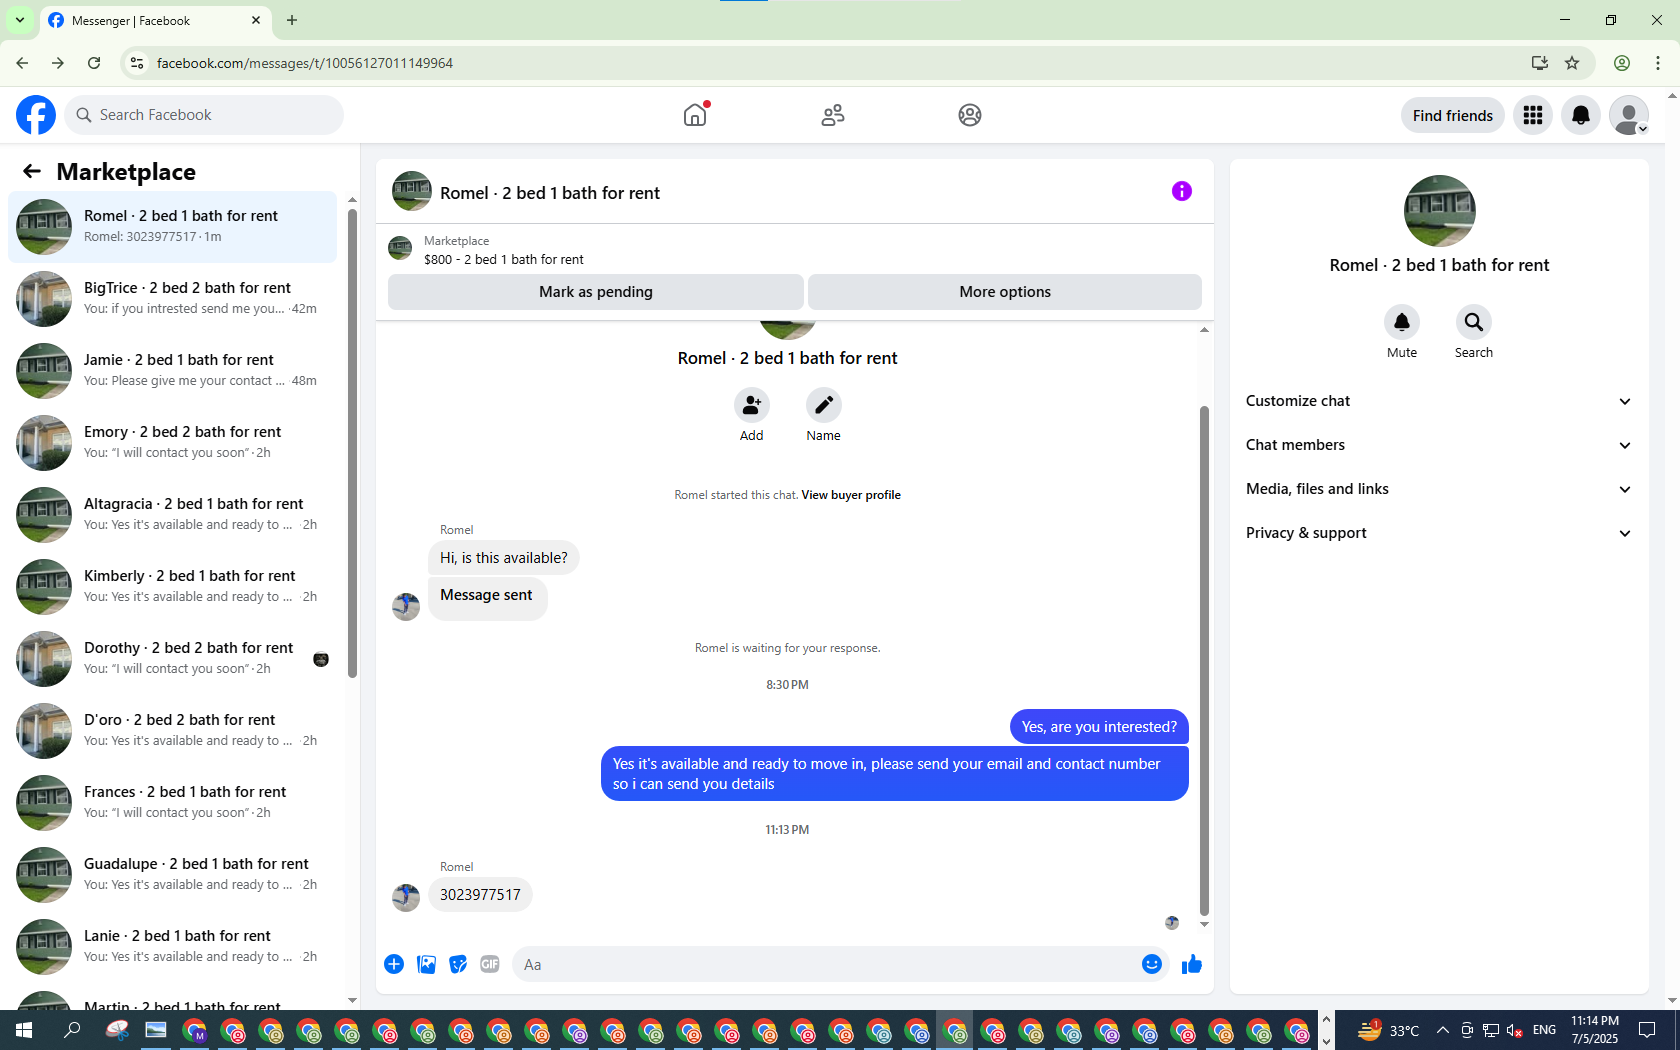
Task: Open more actions plus icon in composer
Action: 394,964
